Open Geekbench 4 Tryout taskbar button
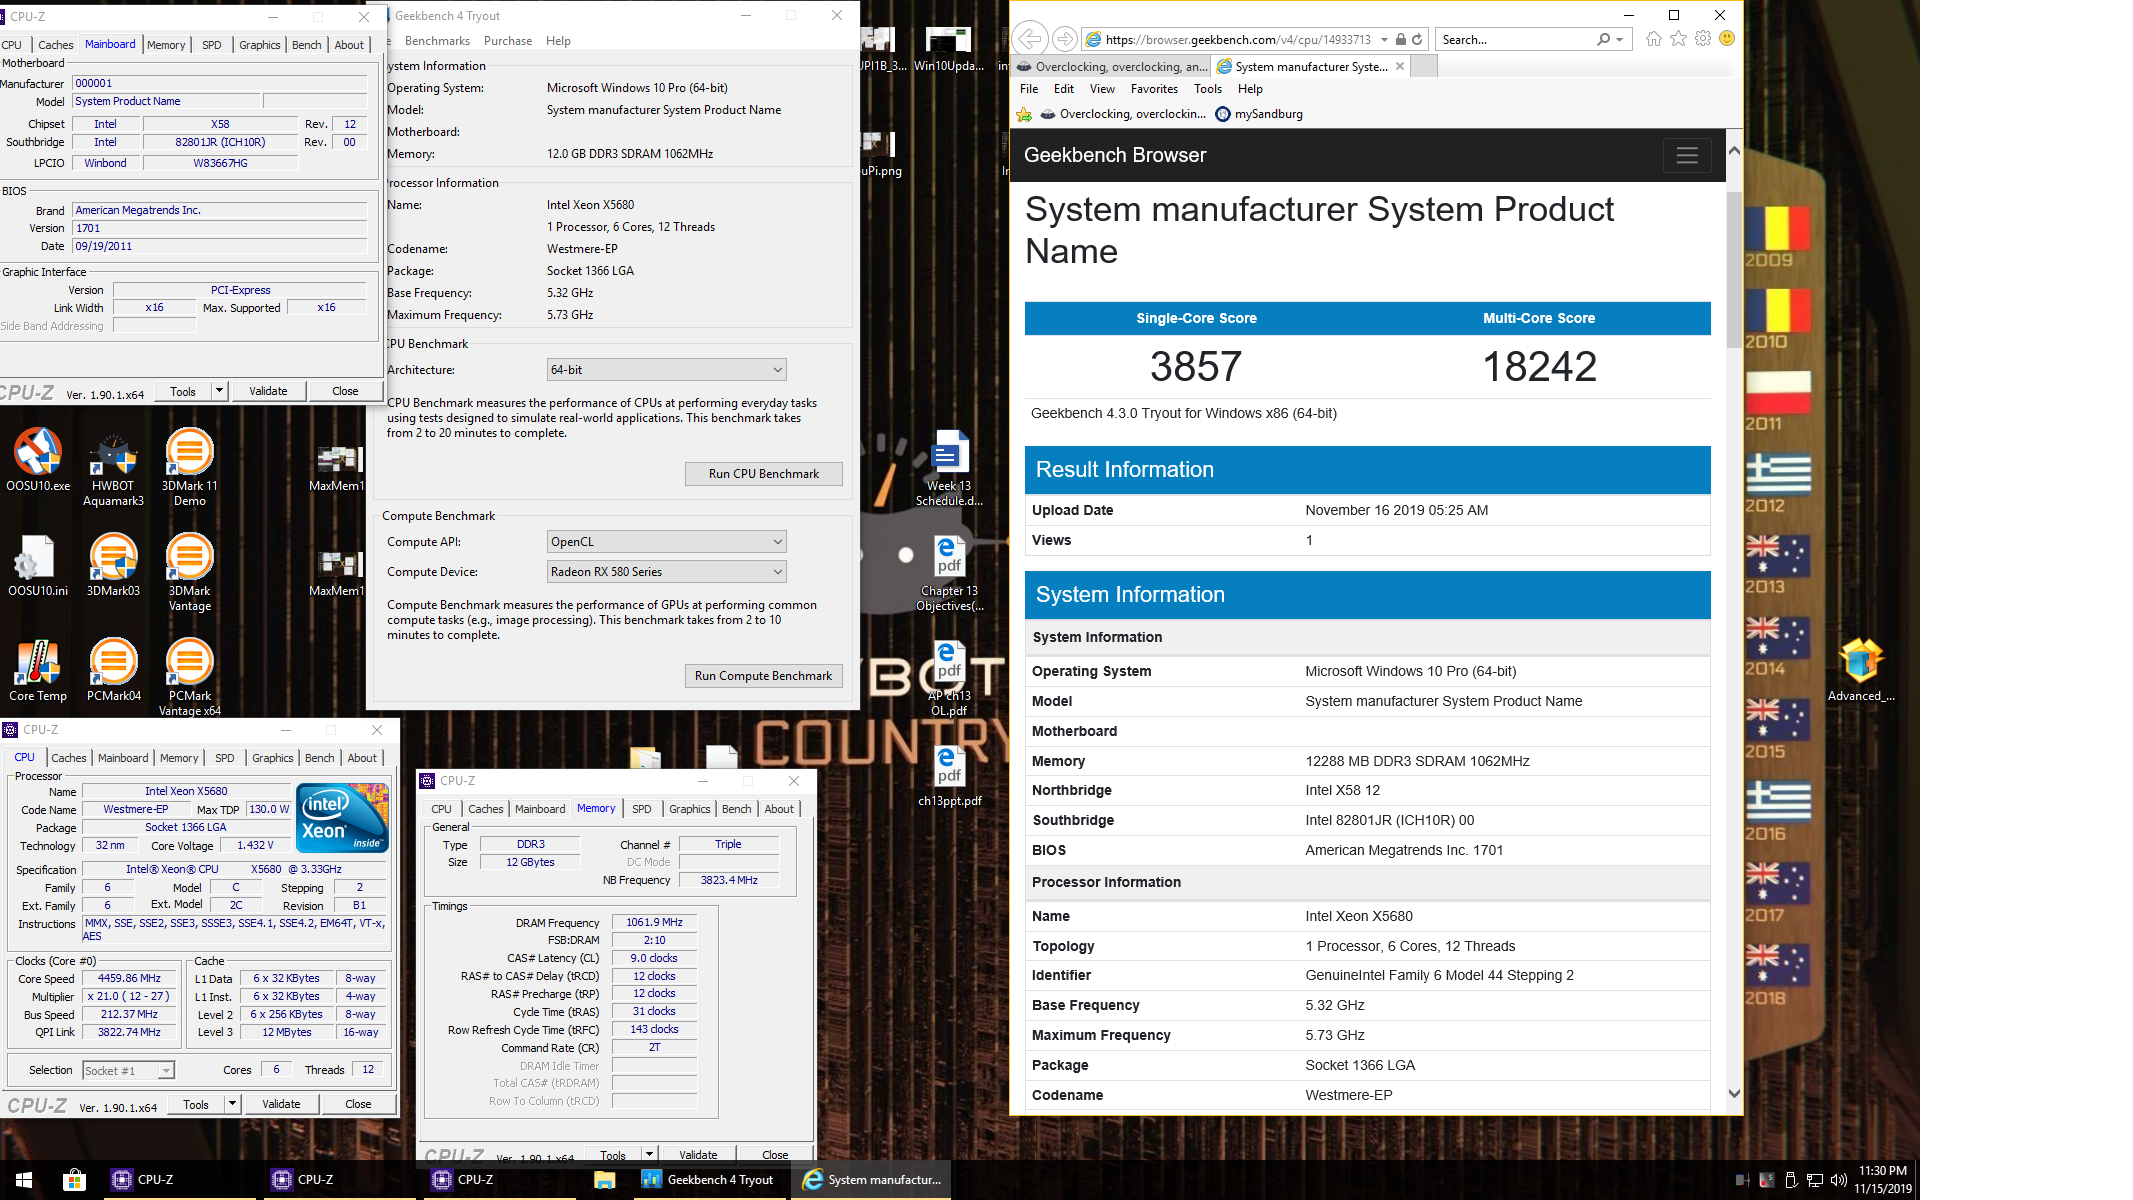The height and width of the screenshot is (1200, 2133). click(x=708, y=1180)
